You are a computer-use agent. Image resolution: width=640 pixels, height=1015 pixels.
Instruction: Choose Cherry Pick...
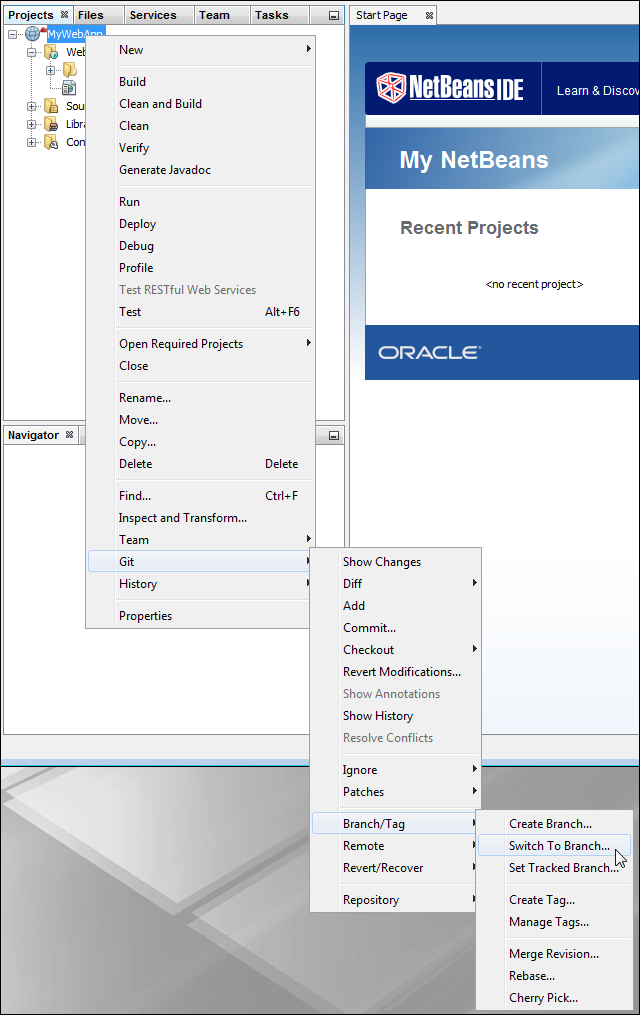[555, 998]
